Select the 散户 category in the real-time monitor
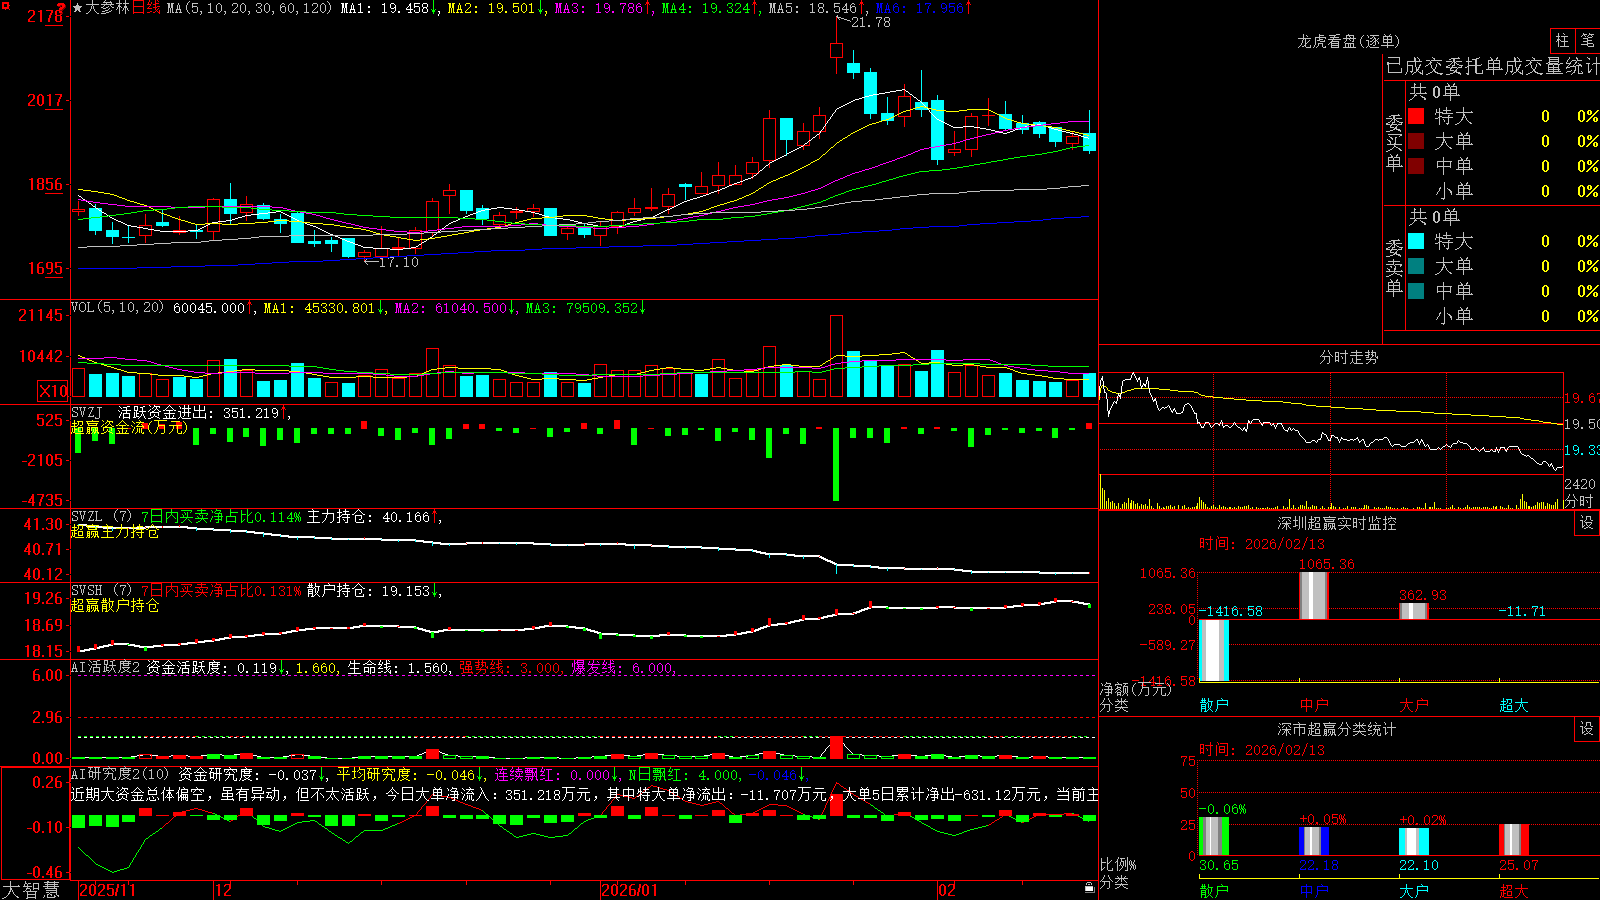This screenshot has width=1600, height=900. pyautogui.click(x=1214, y=705)
